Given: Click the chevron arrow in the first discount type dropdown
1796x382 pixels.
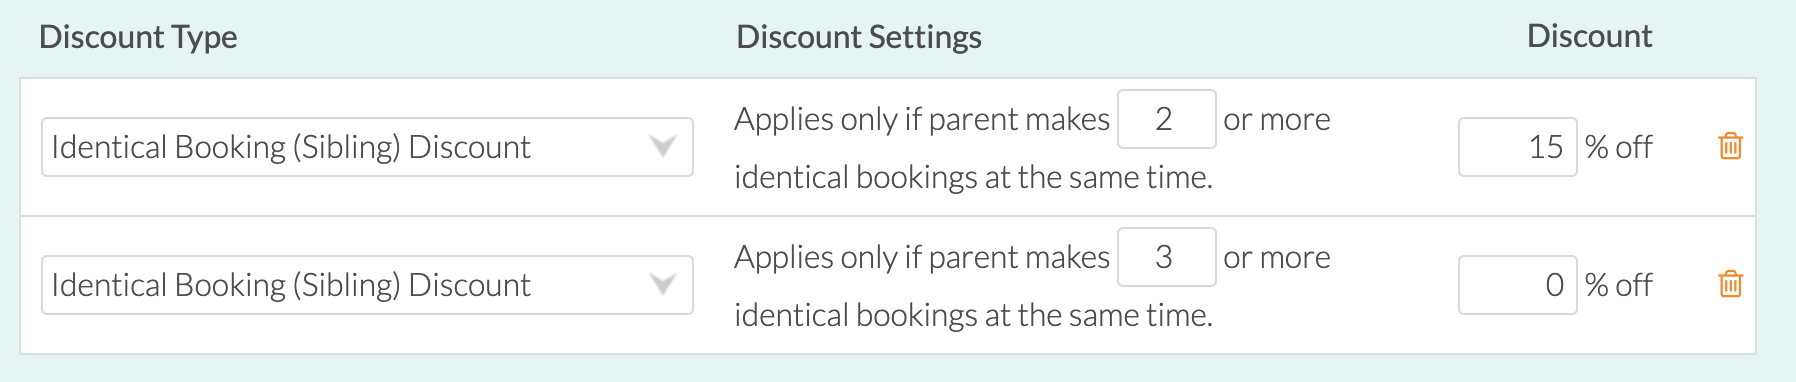Looking at the screenshot, I should [x=662, y=147].
